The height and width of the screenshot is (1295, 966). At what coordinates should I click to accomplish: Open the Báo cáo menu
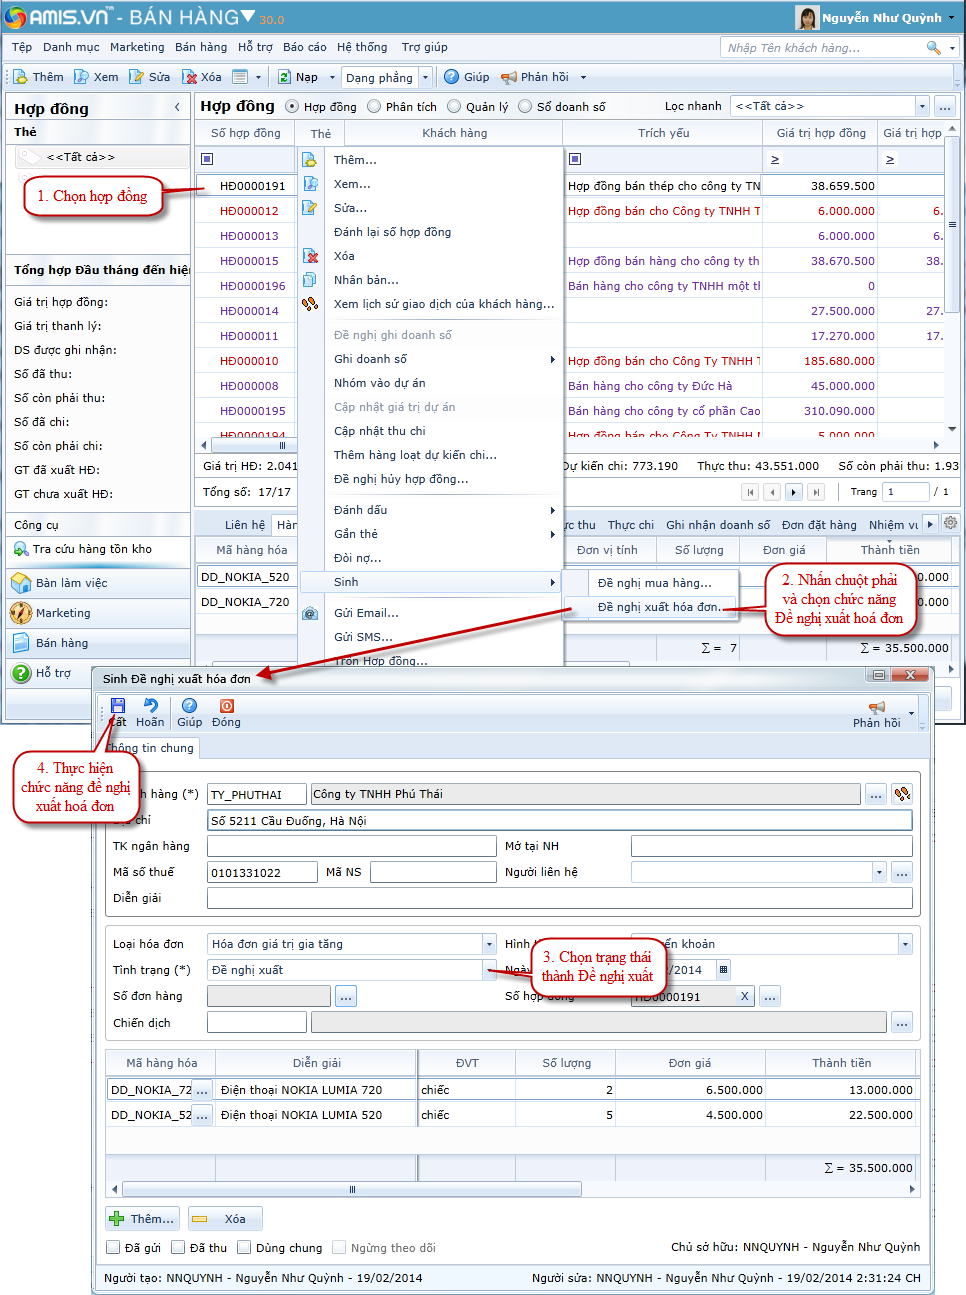pyautogui.click(x=304, y=47)
